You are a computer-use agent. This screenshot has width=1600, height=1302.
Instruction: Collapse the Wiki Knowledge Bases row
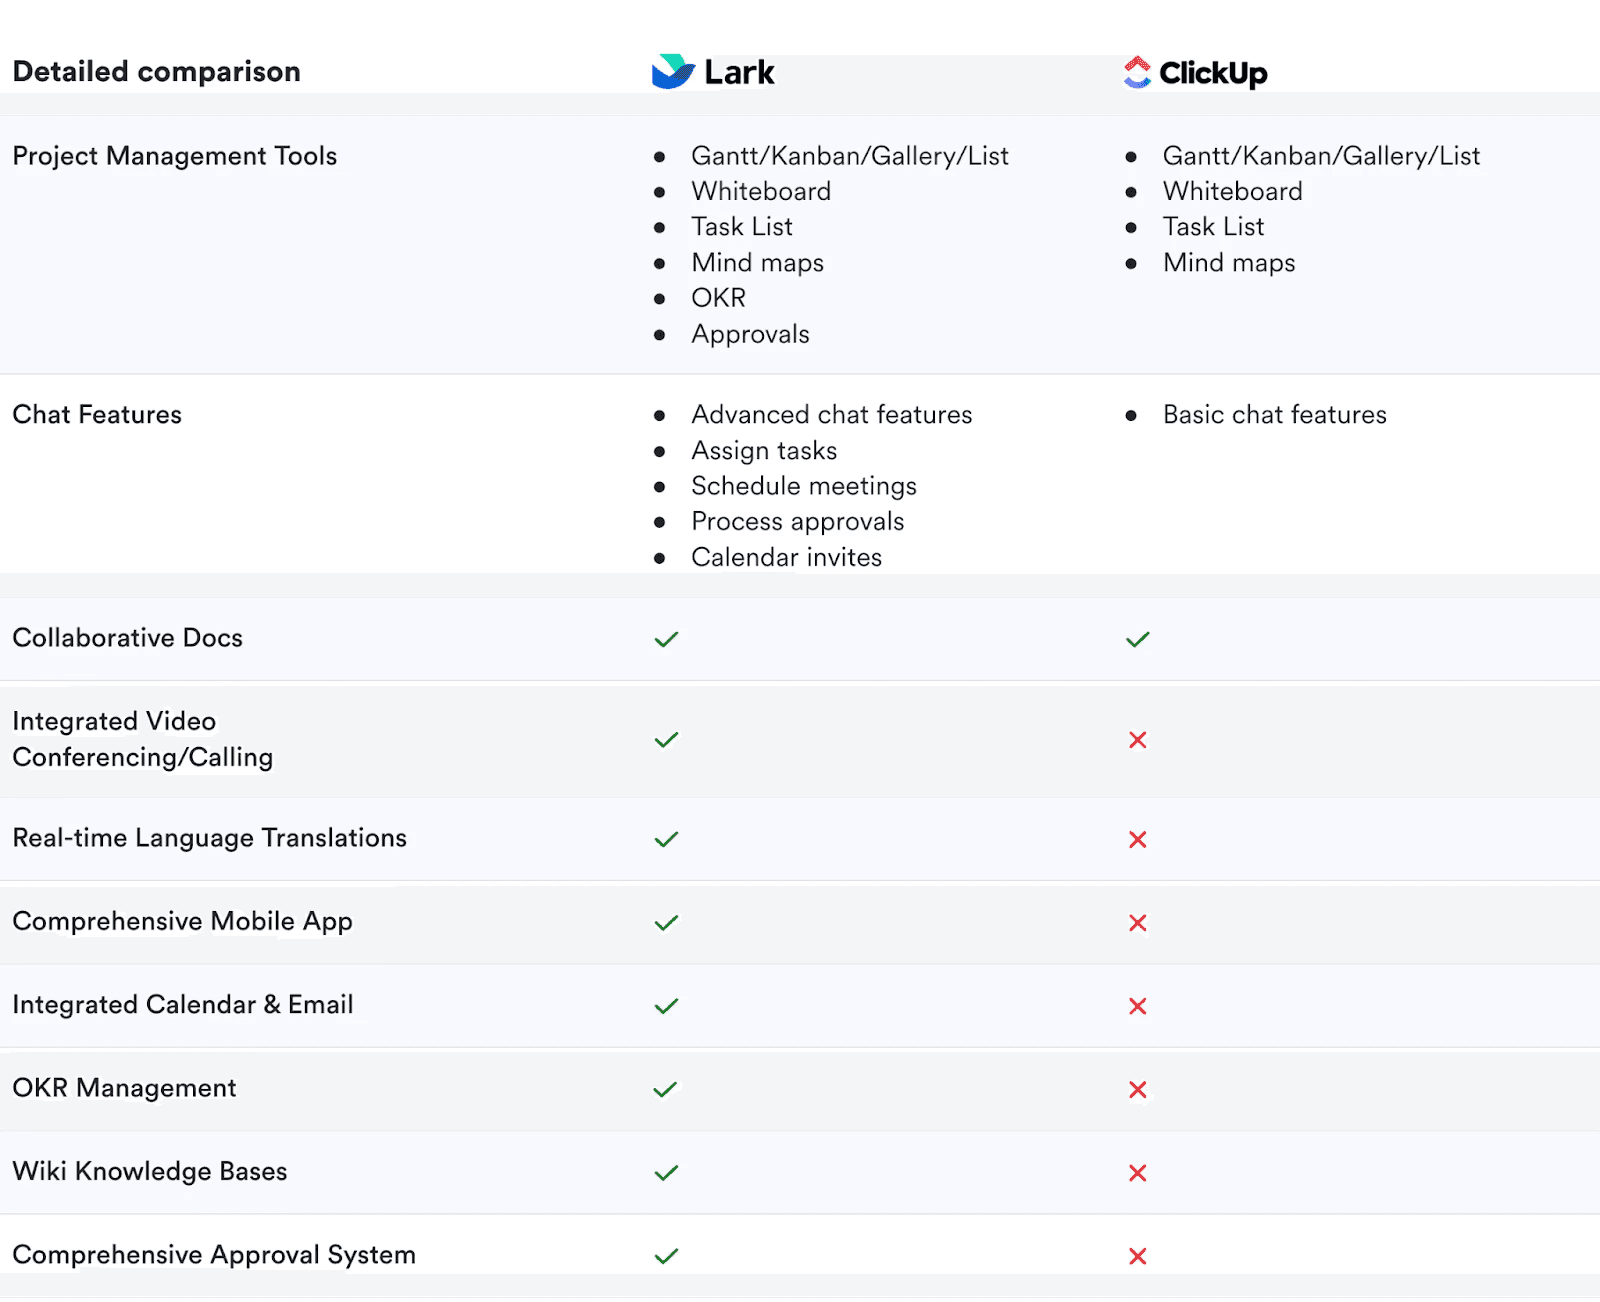(x=149, y=1172)
